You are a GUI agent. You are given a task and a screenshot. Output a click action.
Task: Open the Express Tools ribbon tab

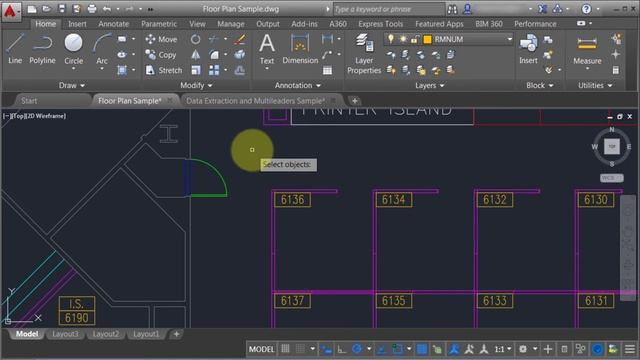click(380, 24)
